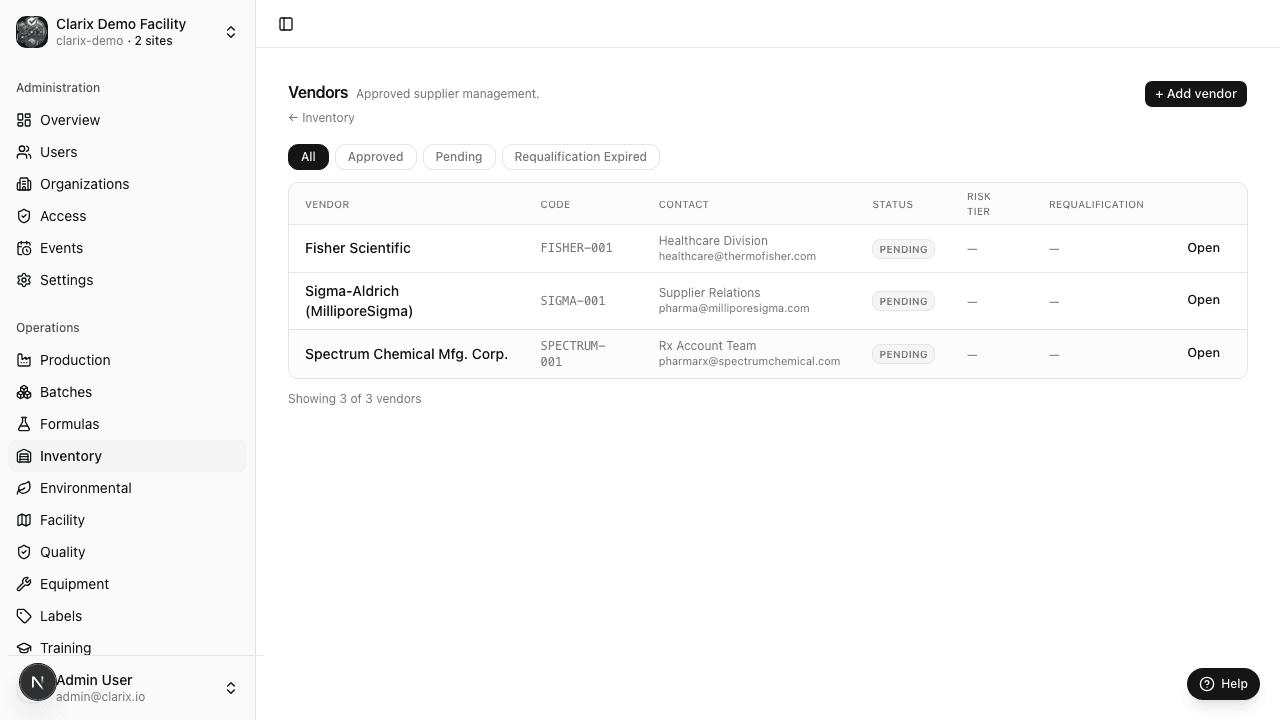Click the FISHER-001 vendor code
This screenshot has width=1280, height=720.
(x=576, y=248)
